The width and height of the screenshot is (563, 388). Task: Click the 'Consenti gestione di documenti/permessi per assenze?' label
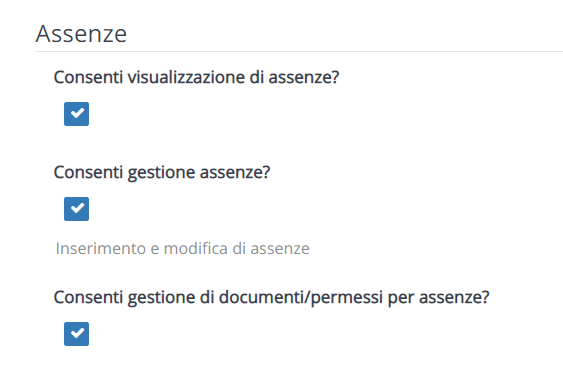(x=271, y=298)
